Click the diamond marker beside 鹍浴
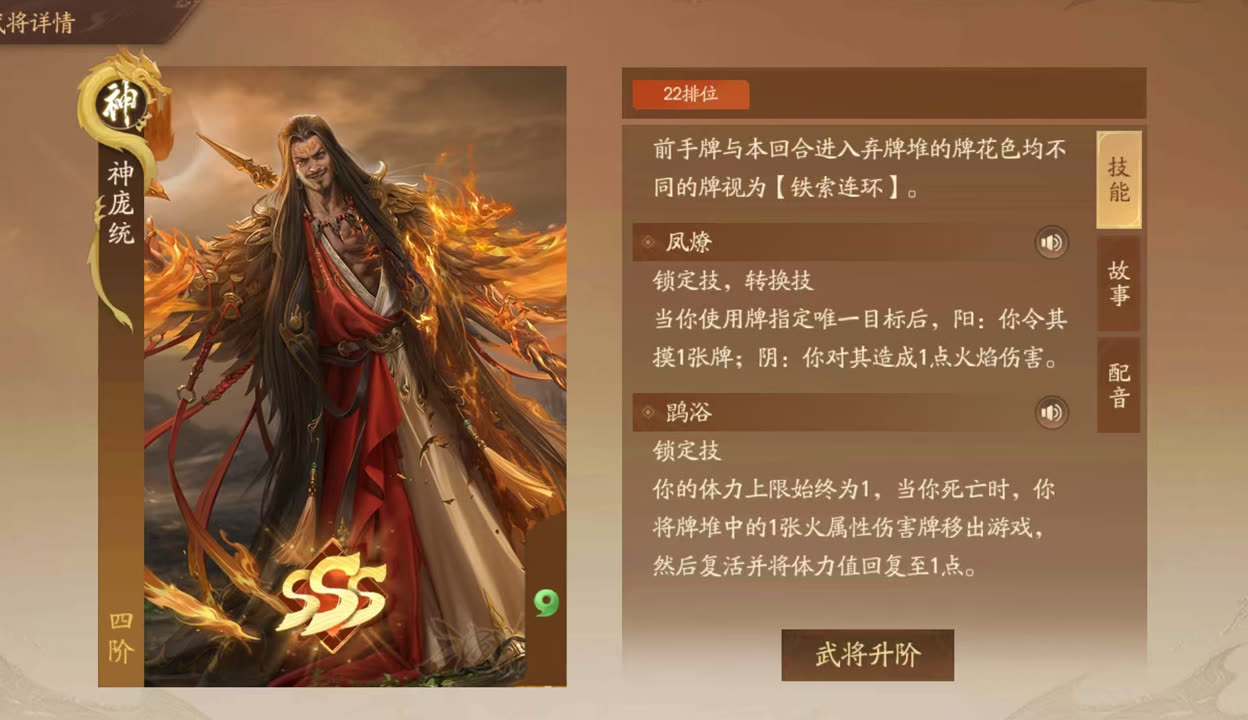The image size is (1248, 720). pos(648,413)
